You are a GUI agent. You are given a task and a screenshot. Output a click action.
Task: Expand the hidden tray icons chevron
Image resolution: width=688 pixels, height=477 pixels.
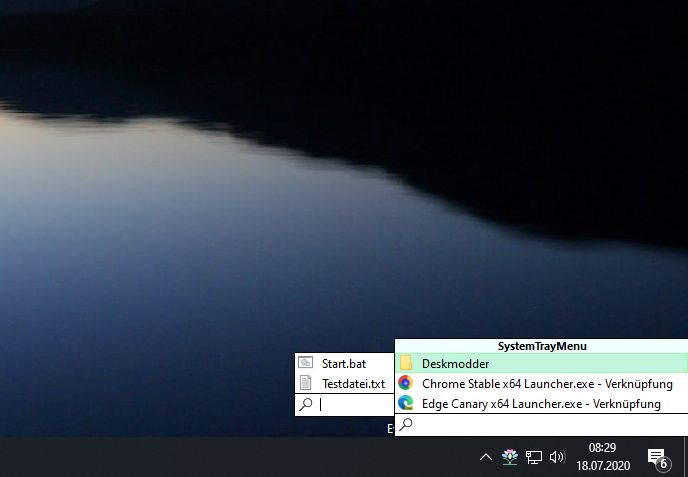tap(485, 457)
